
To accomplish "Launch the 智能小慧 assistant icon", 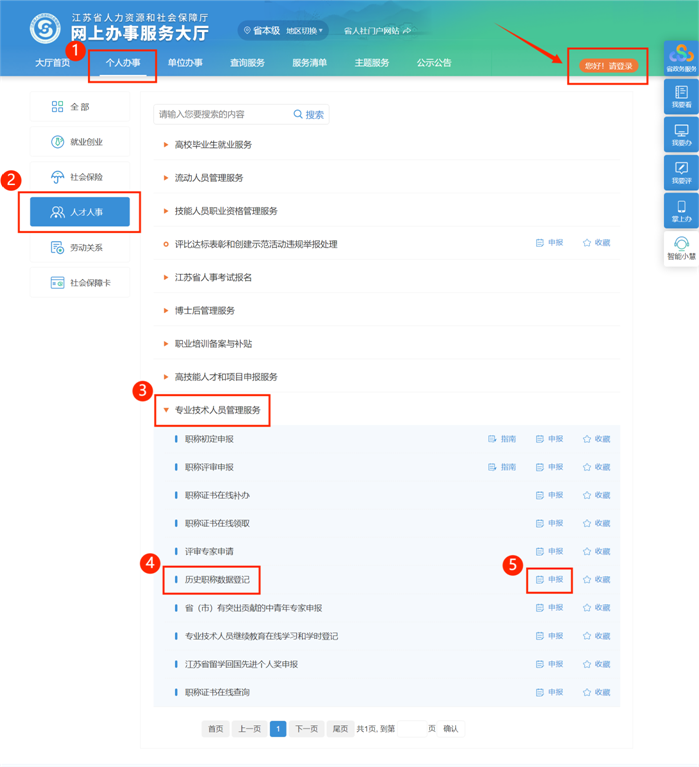I will [x=681, y=248].
